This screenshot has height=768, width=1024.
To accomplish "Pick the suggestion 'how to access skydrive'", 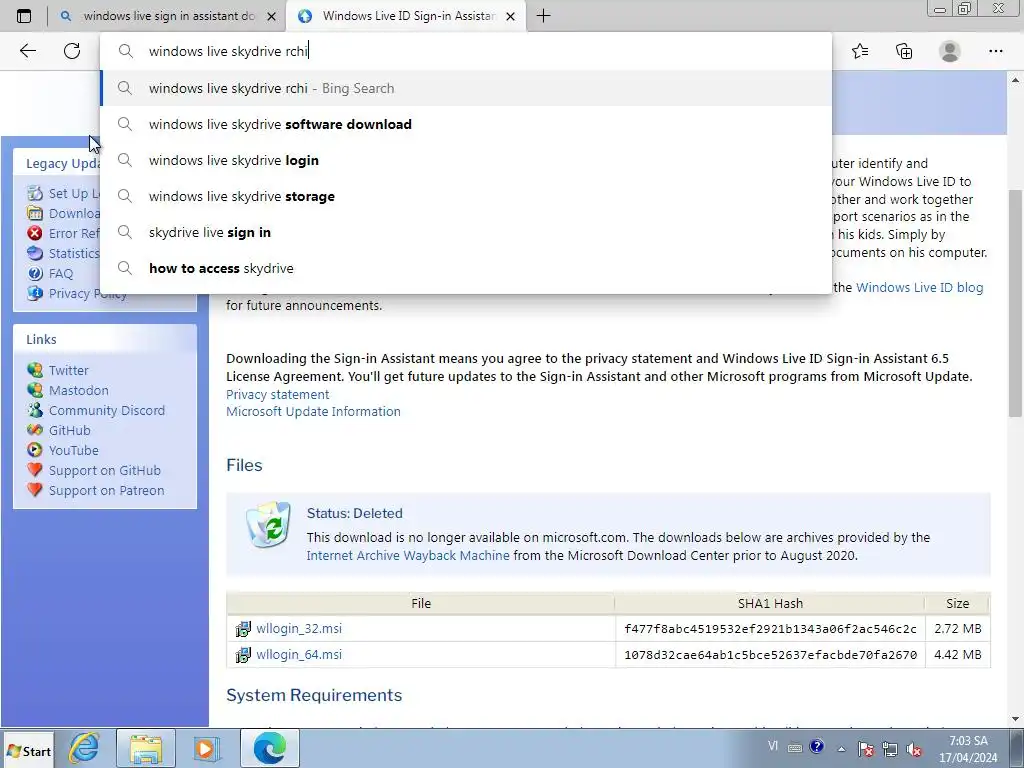I will 466,268.
